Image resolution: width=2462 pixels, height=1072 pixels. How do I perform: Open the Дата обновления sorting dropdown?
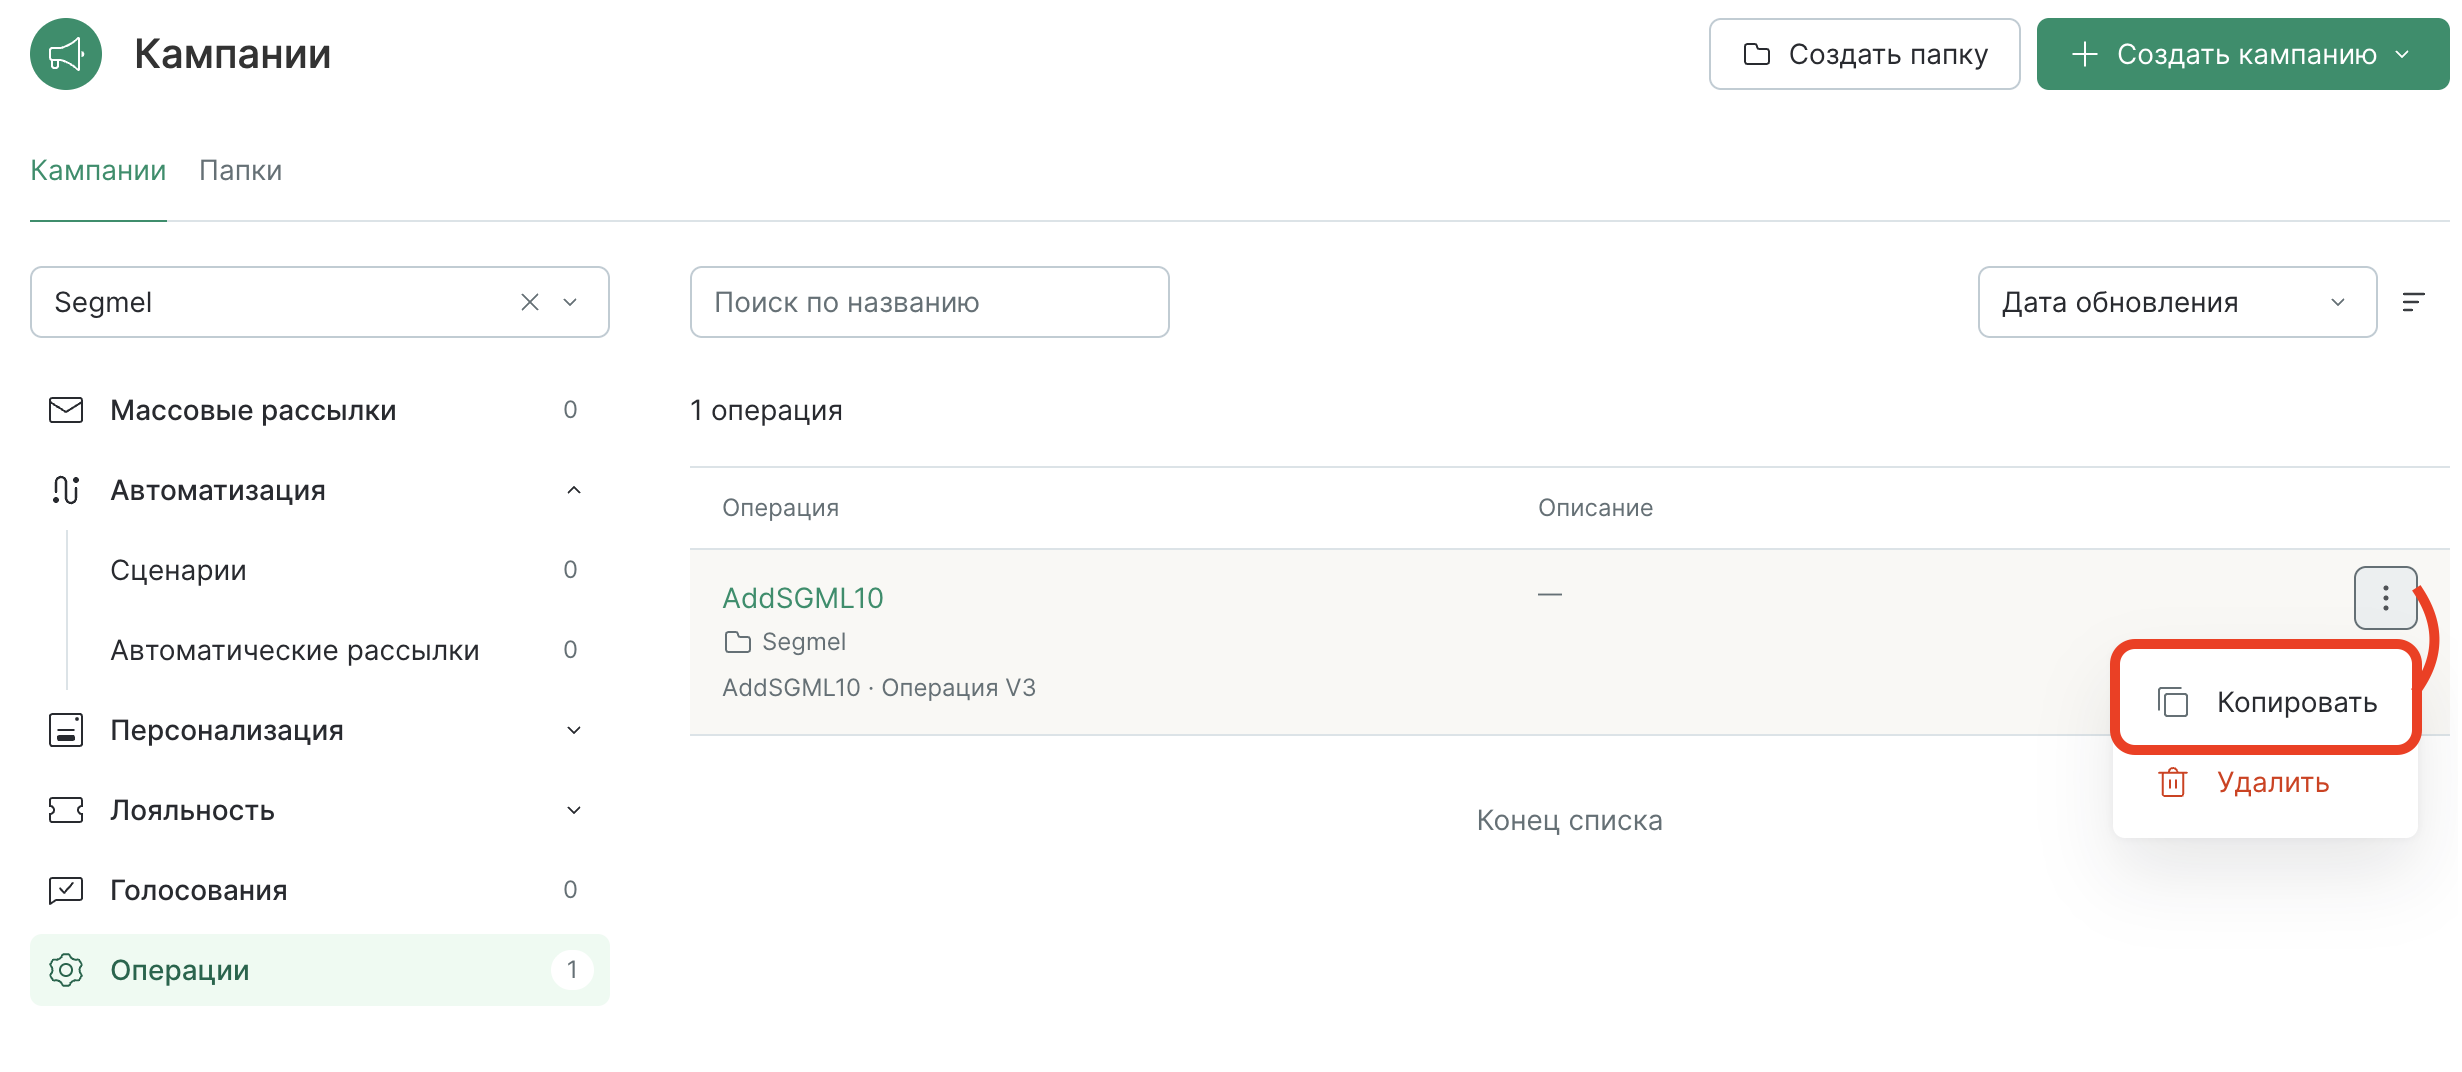click(x=2177, y=301)
